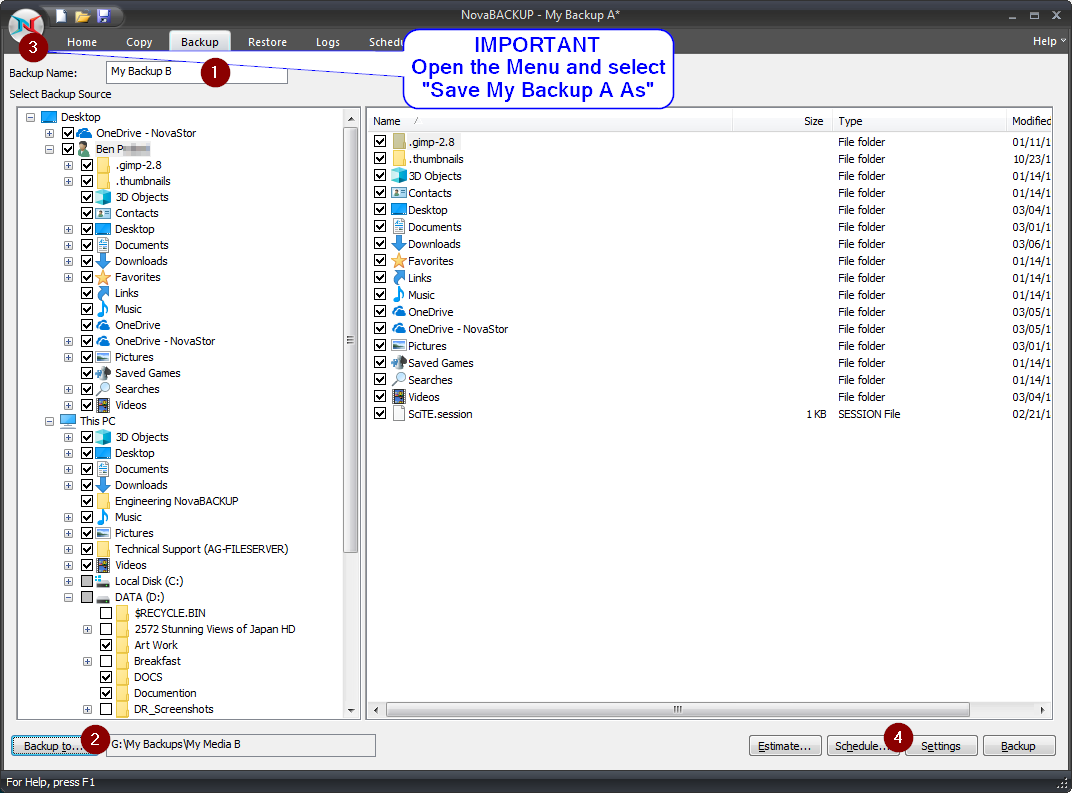Open the Restore tab

(x=267, y=42)
